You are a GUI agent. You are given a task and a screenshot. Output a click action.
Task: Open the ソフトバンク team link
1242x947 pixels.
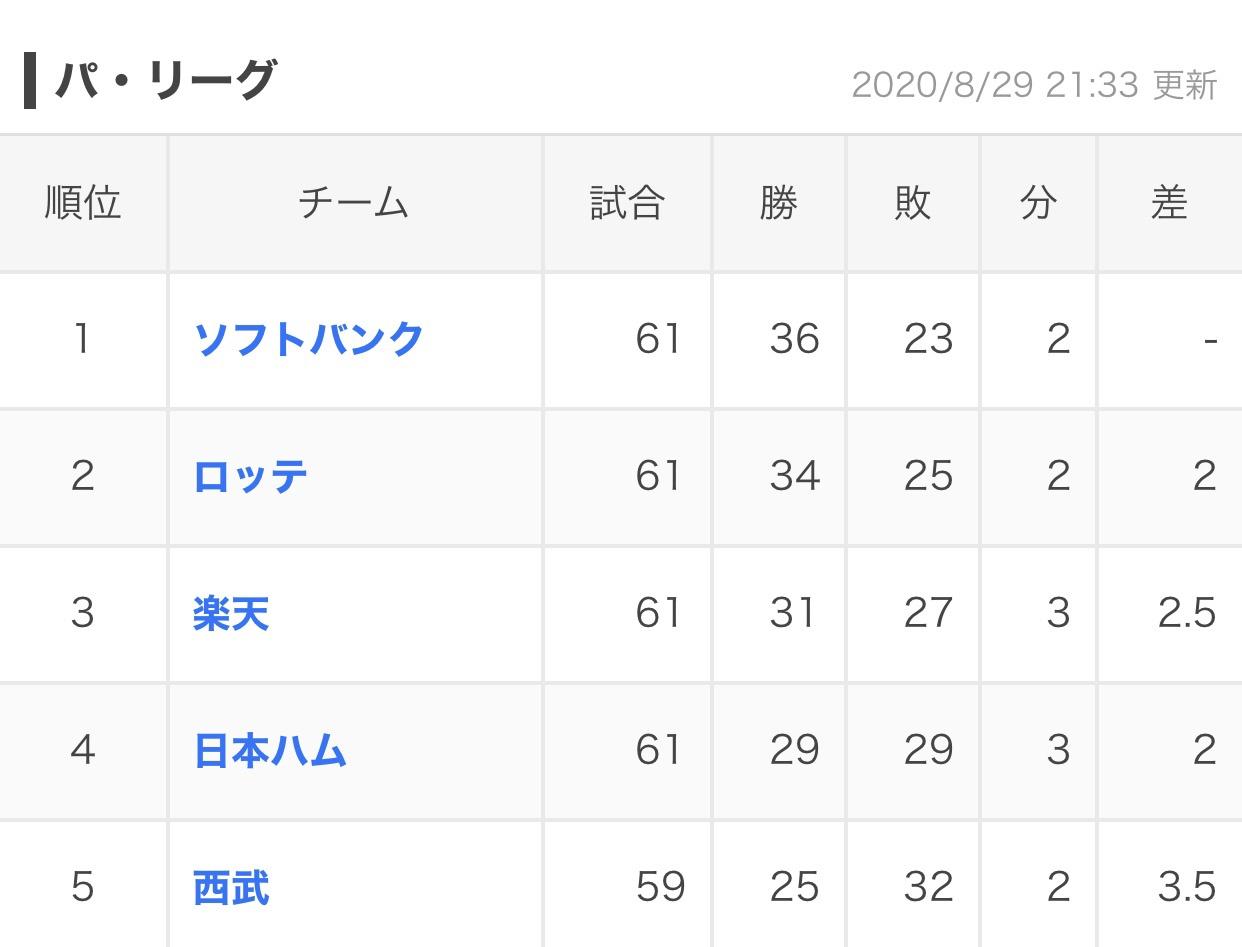(308, 340)
